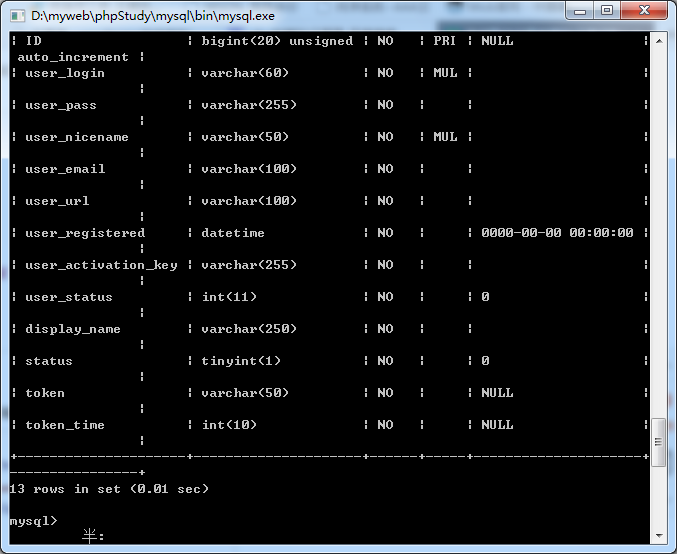Image resolution: width=677 pixels, height=554 pixels.
Task: Click the default 0 in status row
Action: pos(485,361)
